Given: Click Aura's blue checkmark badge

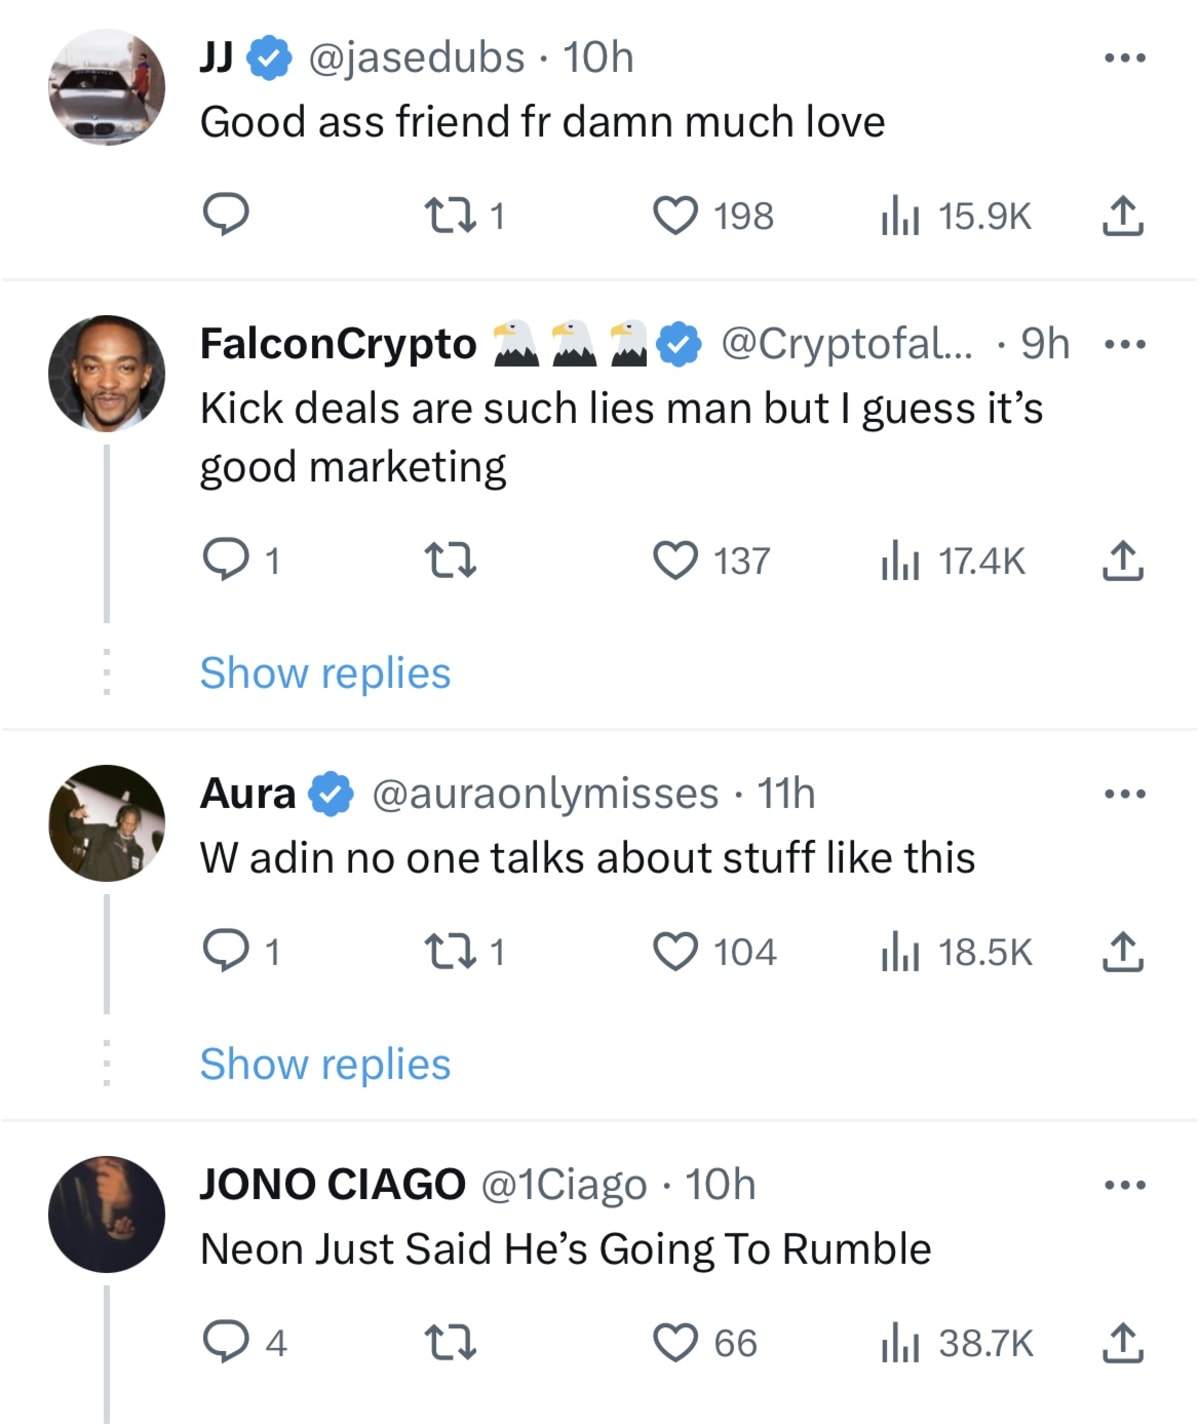Looking at the screenshot, I should [x=330, y=792].
